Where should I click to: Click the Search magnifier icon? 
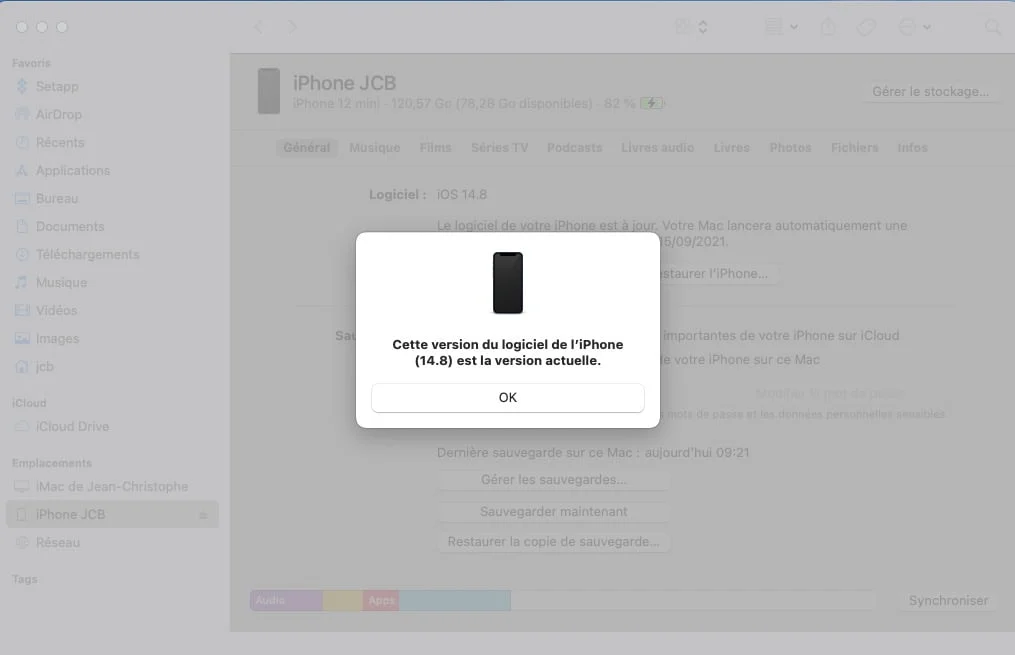pos(992,27)
